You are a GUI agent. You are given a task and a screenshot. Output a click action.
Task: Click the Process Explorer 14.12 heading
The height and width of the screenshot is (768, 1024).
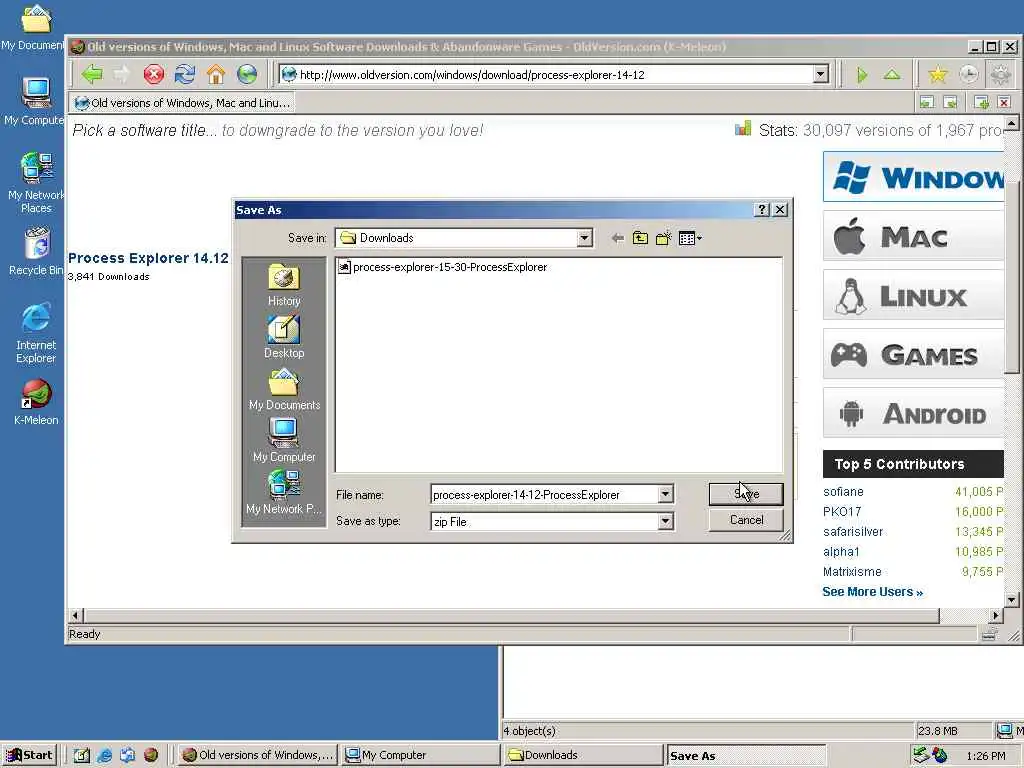pos(148,258)
